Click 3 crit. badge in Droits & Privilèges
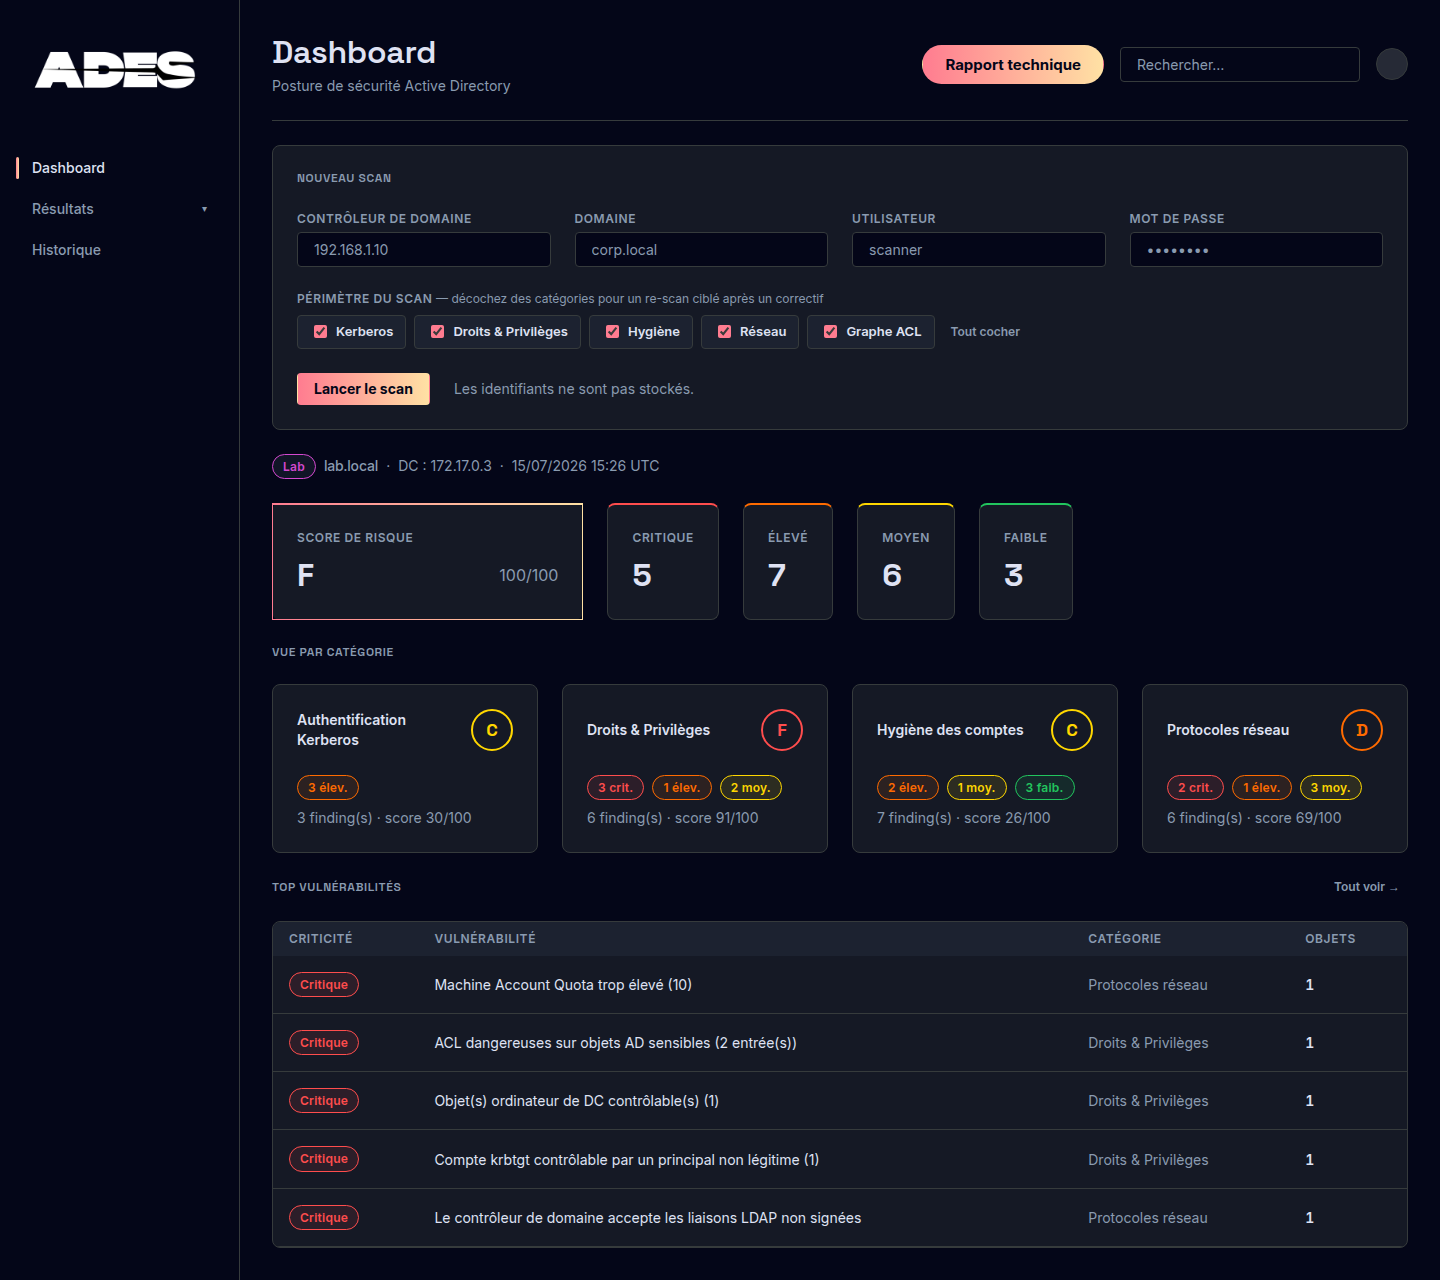The image size is (1440, 1280). point(615,788)
